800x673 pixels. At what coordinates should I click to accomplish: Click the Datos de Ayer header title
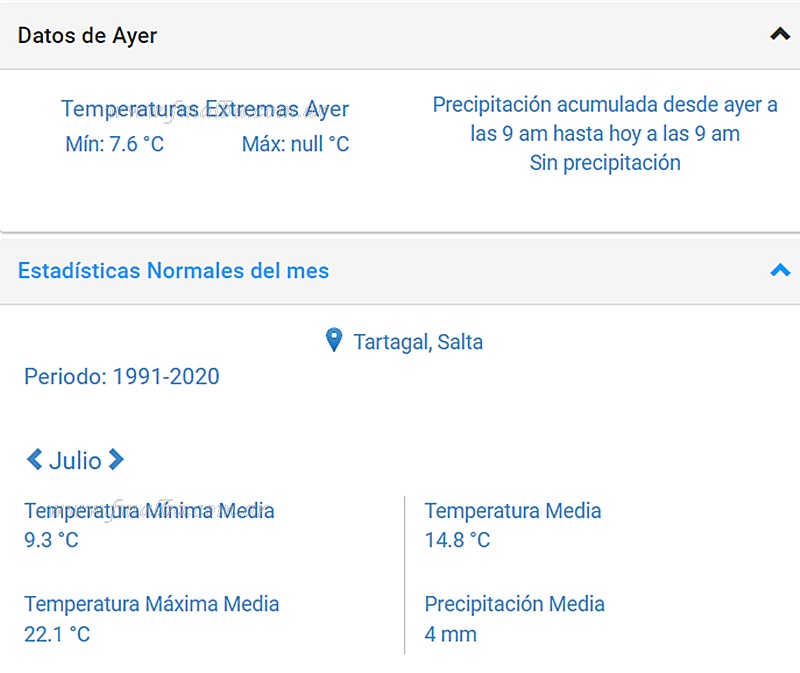click(88, 35)
